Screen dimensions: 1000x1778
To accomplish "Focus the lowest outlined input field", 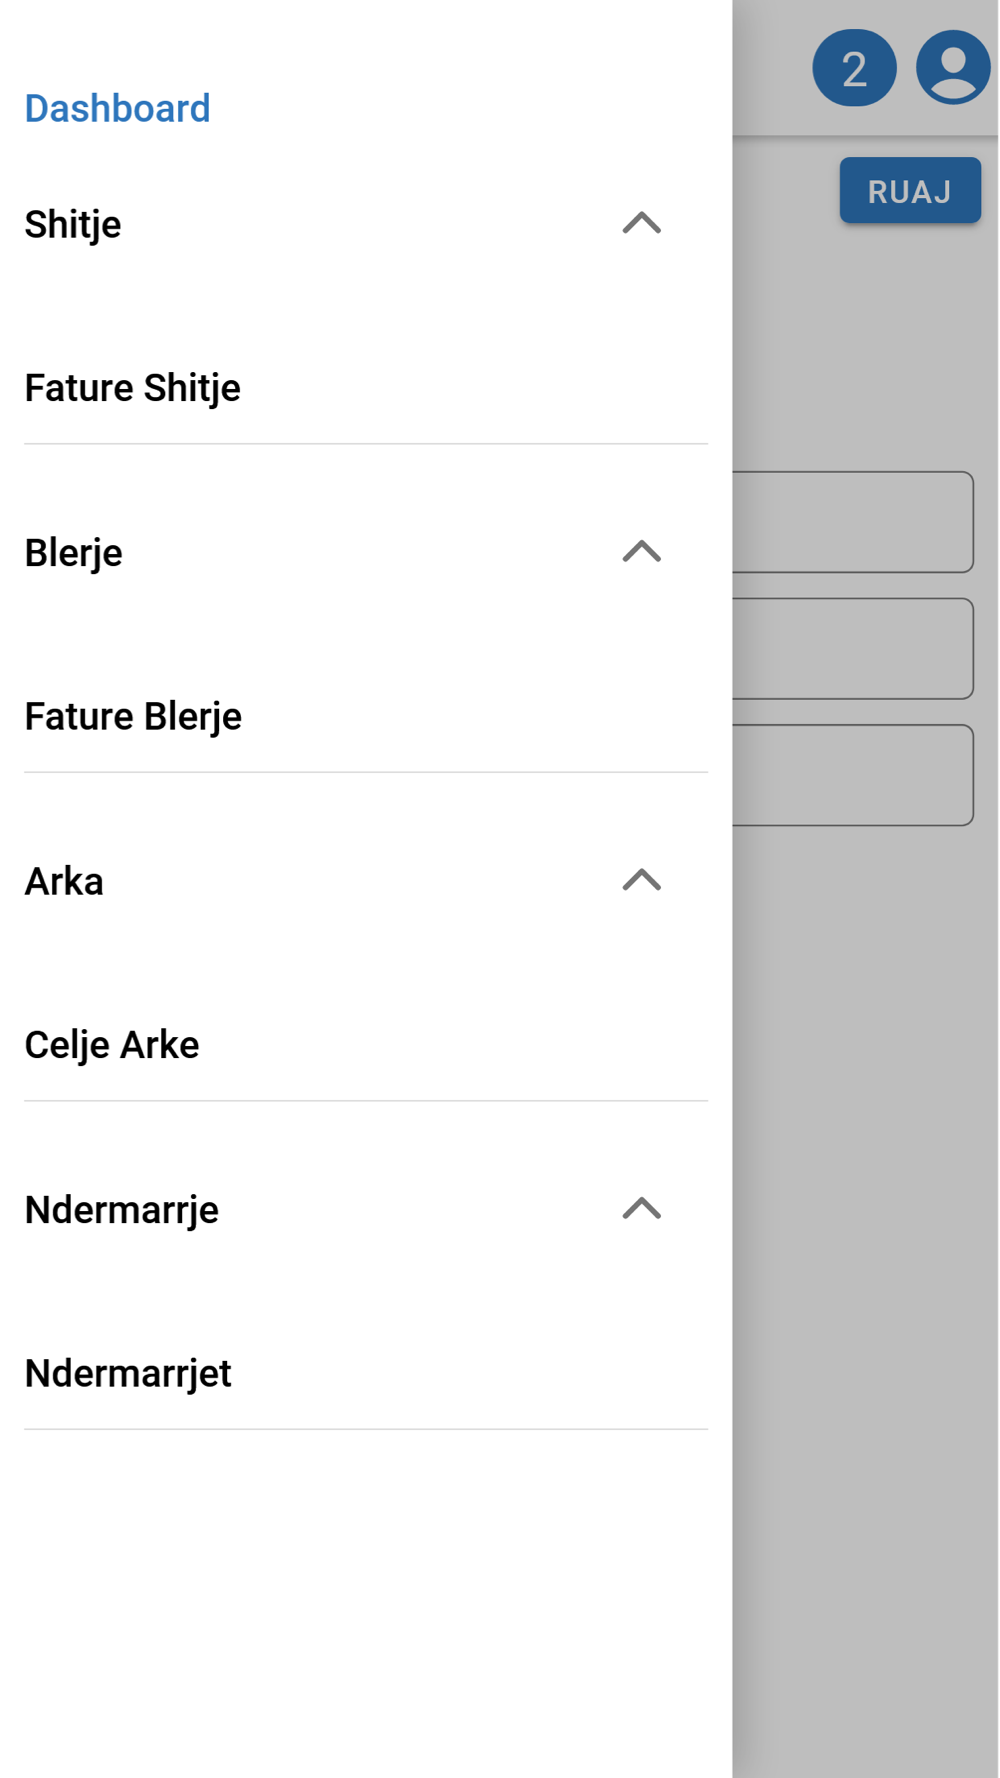I will pyautogui.click(x=852, y=775).
